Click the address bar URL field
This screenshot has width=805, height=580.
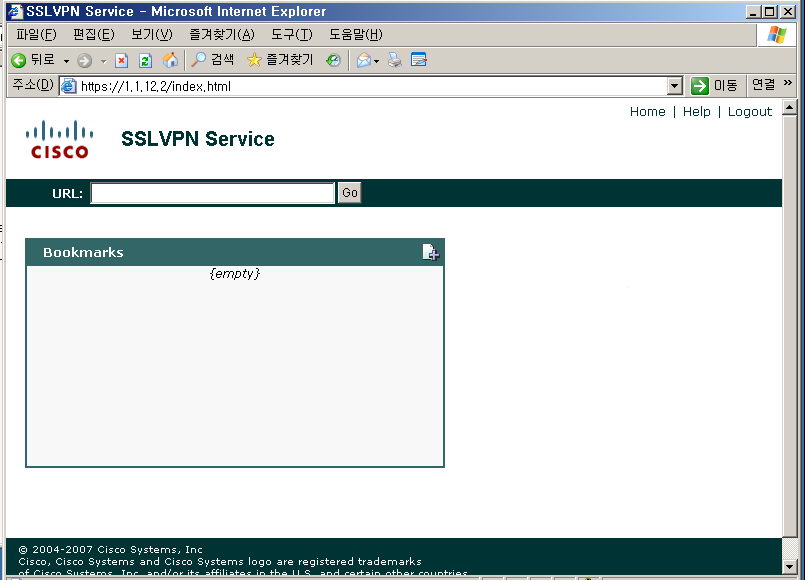(x=363, y=86)
